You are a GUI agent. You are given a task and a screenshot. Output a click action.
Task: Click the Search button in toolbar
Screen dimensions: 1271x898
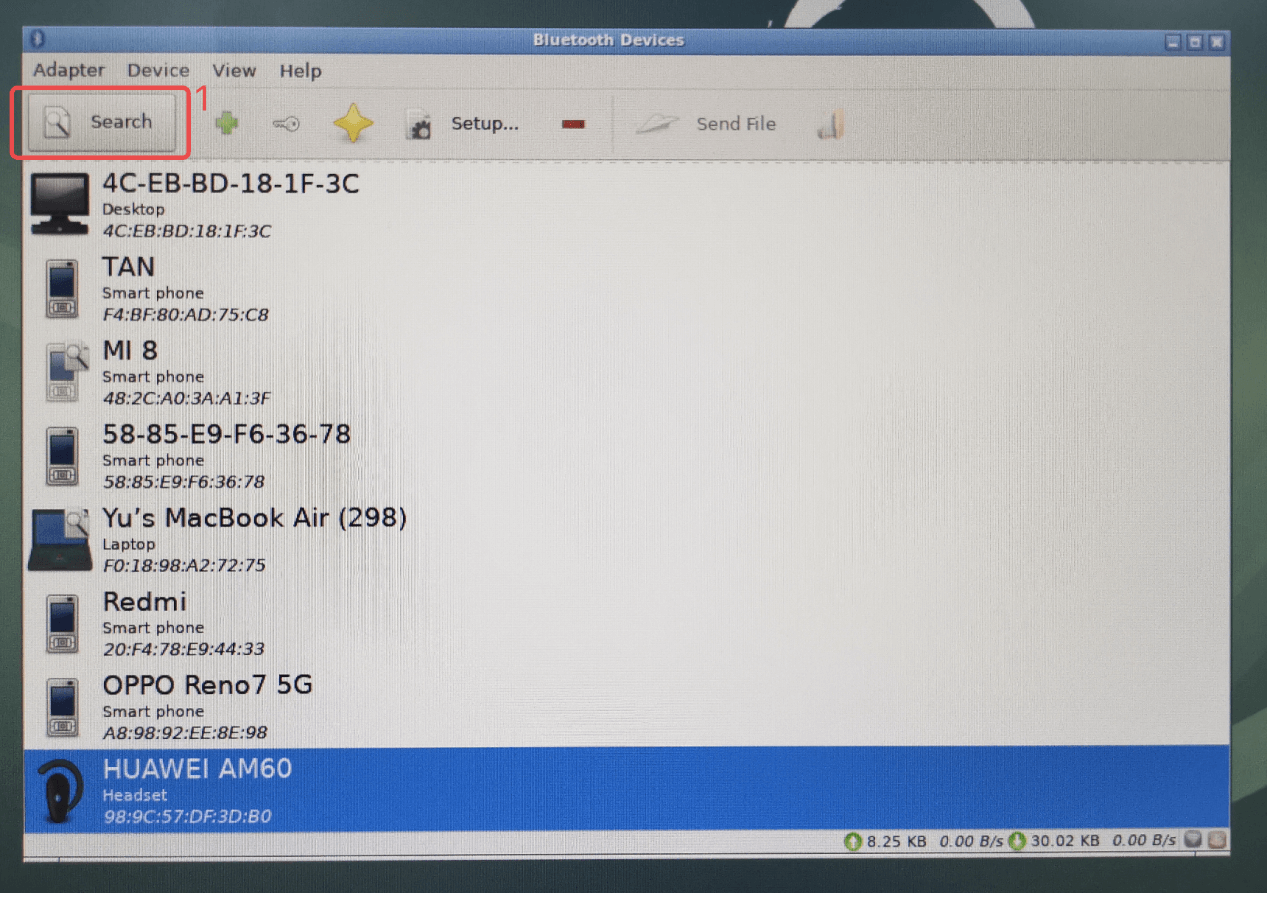[x=100, y=123]
